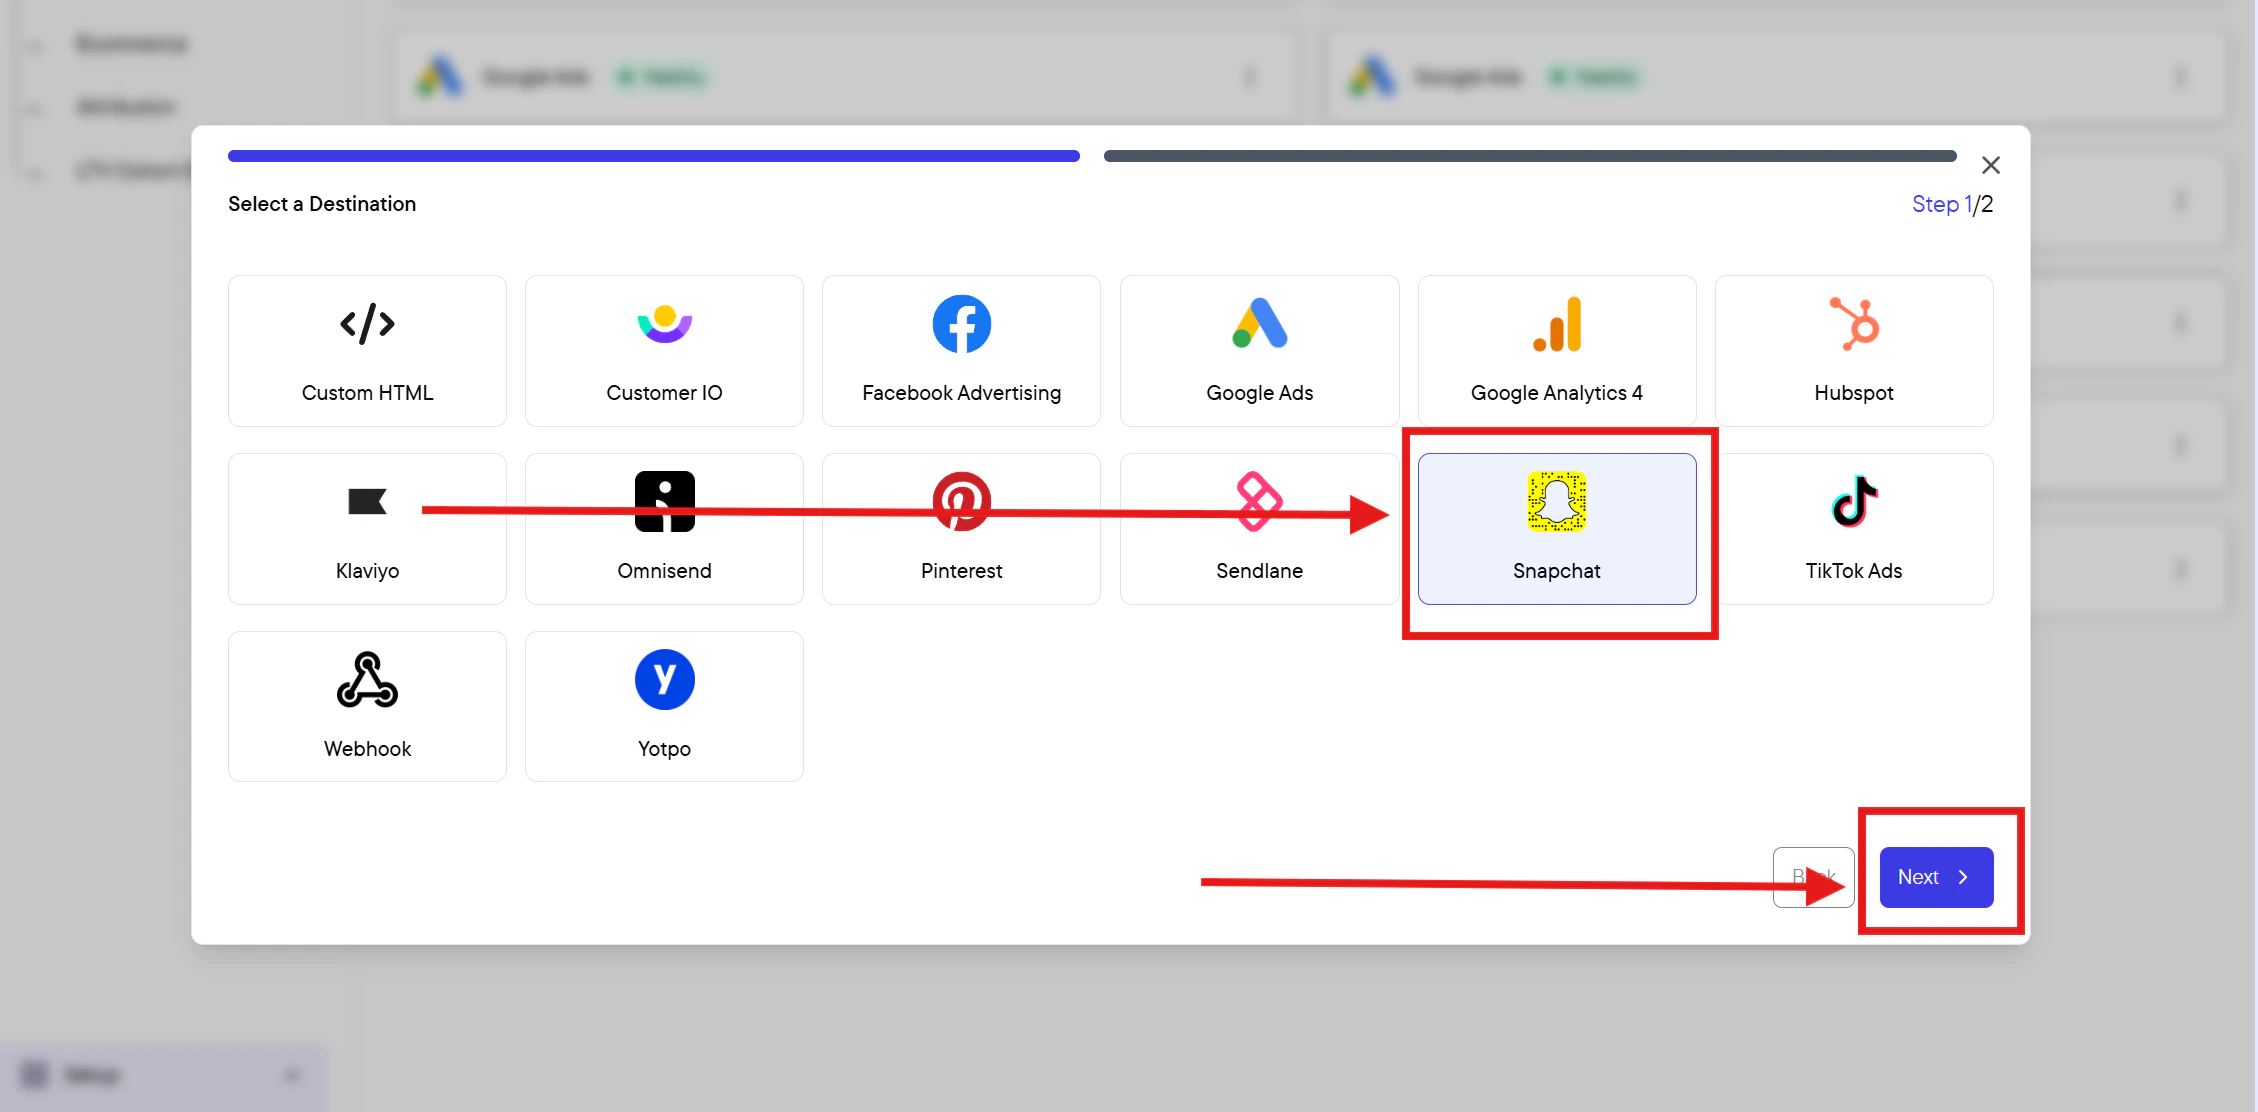Image resolution: width=2258 pixels, height=1112 pixels.
Task: Pick the Snapchat ghost icon
Action: 1557,501
